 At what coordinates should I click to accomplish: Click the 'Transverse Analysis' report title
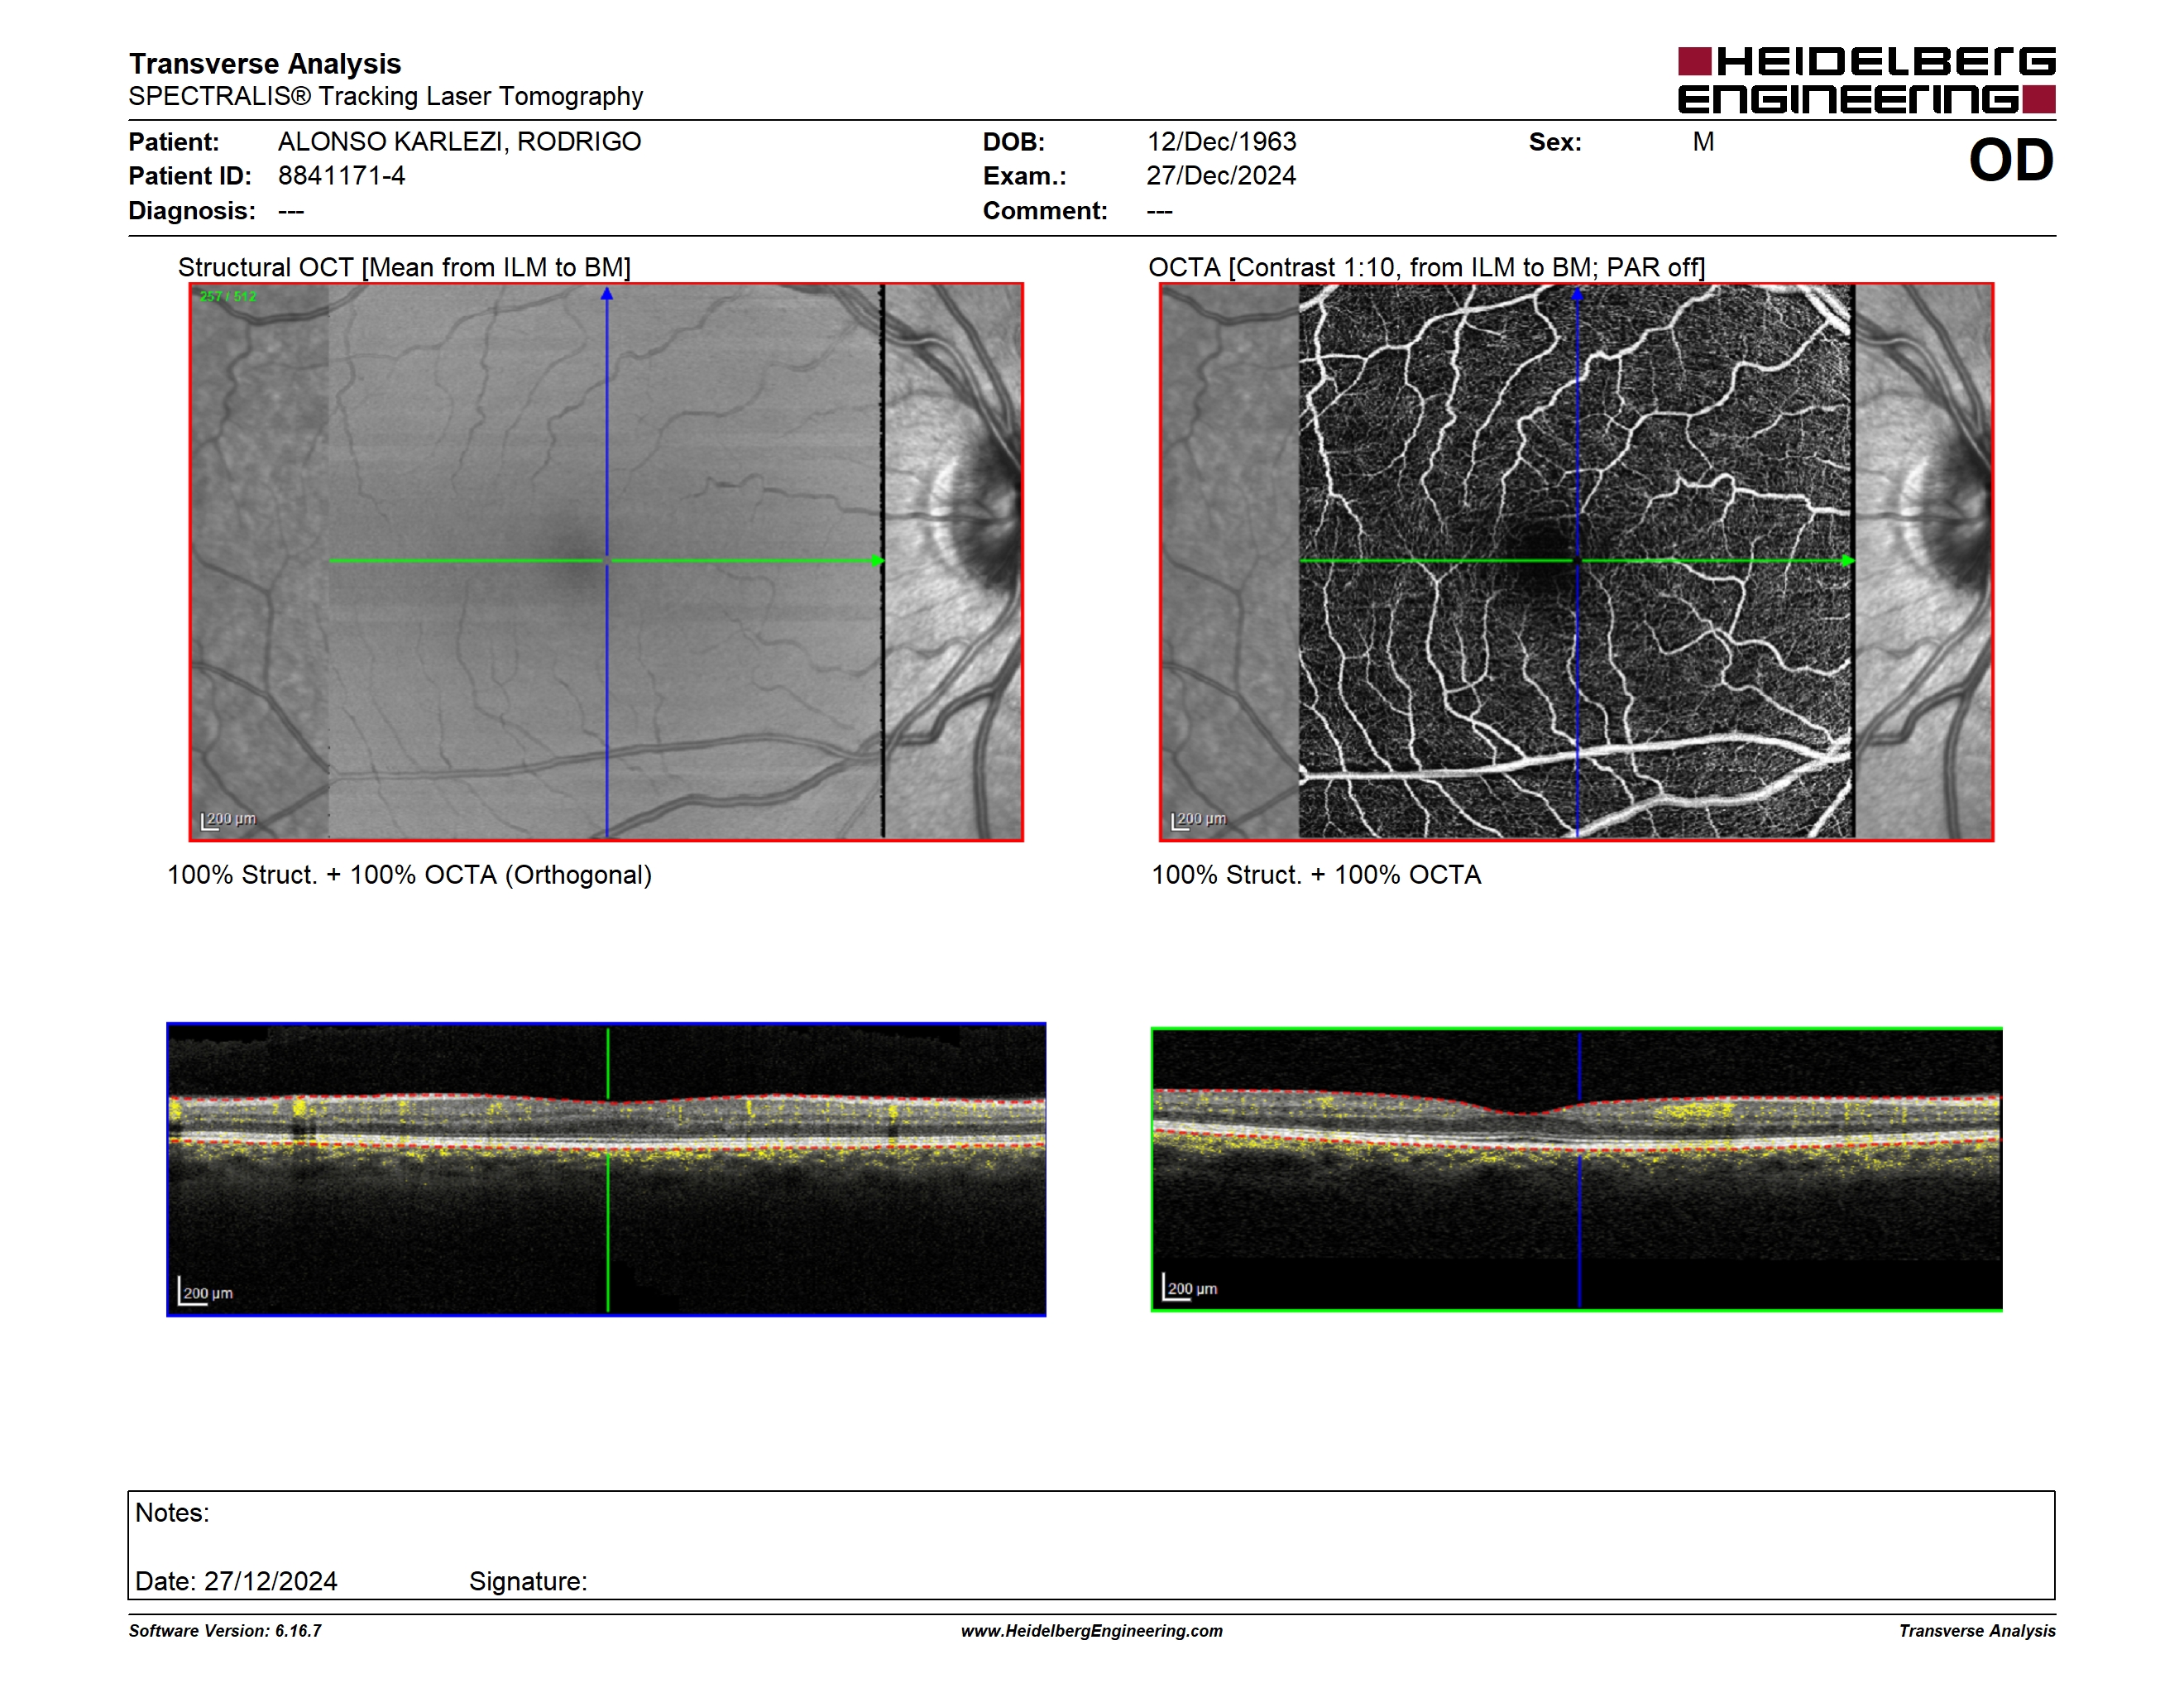265,64
